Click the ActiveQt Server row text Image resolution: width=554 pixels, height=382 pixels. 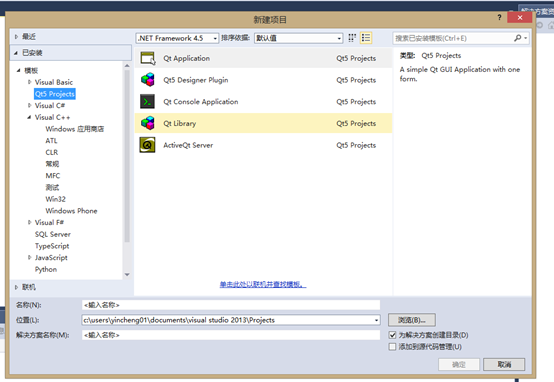(x=188, y=145)
